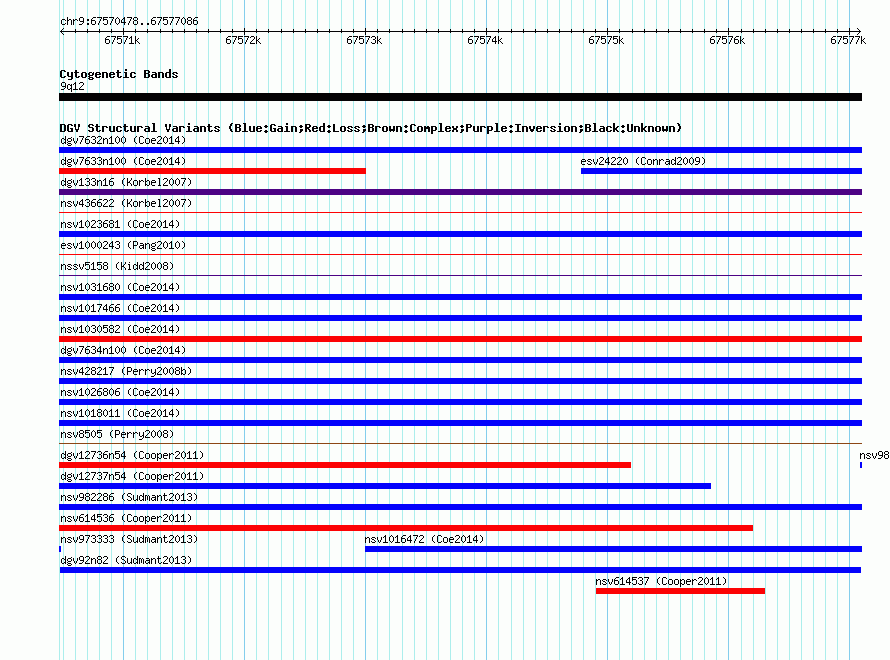Click the 67572k ruler tick

coord(243,40)
